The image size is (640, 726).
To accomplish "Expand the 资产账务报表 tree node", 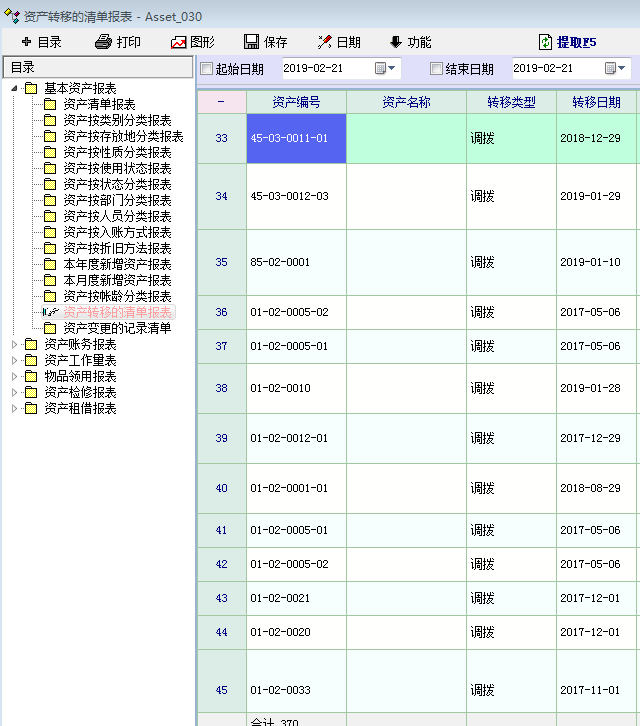I will pos(14,344).
